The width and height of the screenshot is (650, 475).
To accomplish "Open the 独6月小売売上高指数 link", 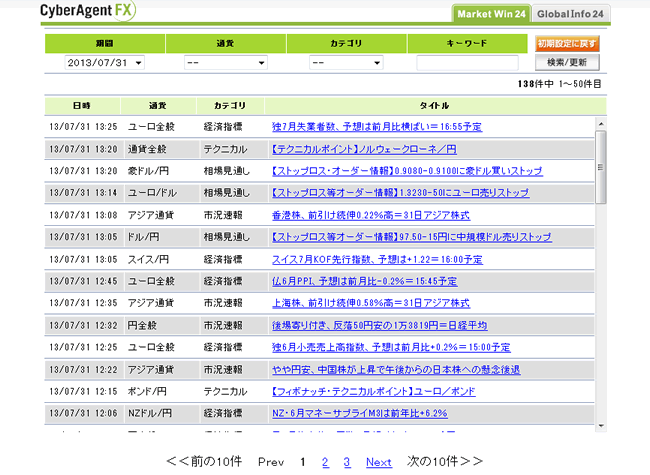I will (x=391, y=347).
